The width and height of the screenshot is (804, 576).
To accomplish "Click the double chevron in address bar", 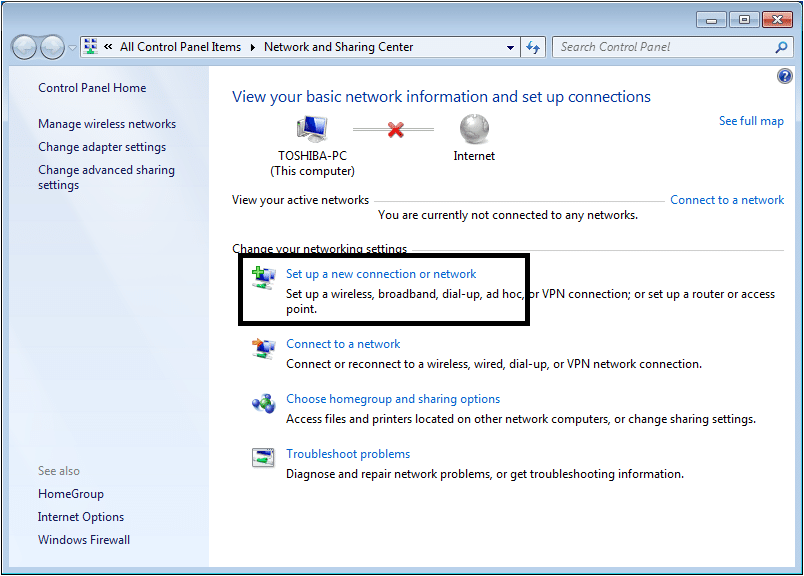I will click(x=108, y=47).
